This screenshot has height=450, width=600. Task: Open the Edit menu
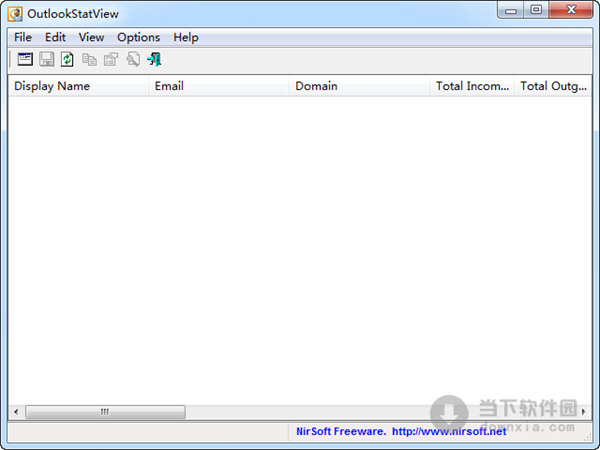click(x=55, y=38)
